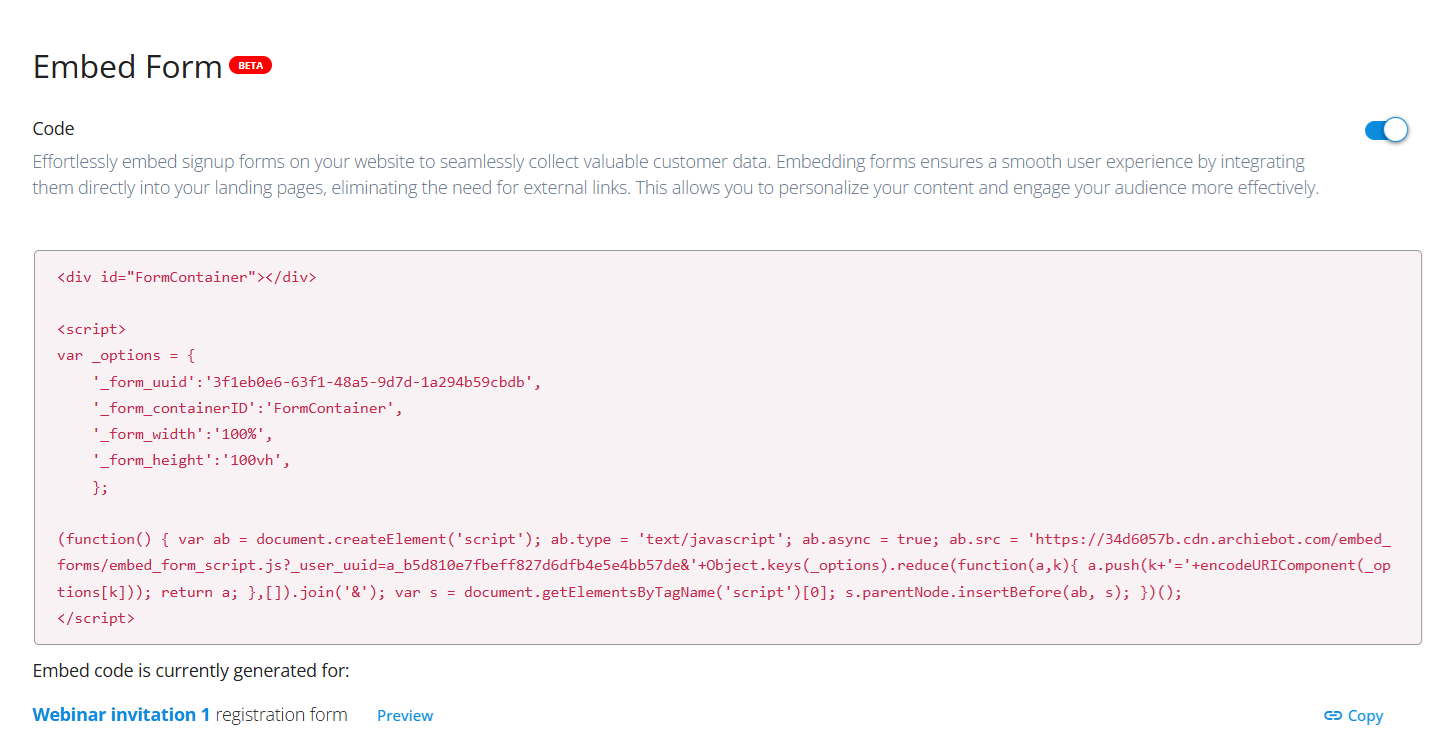Click the FormContainer div line in the code
The width and height of the screenshot is (1451, 742).
coord(187,277)
